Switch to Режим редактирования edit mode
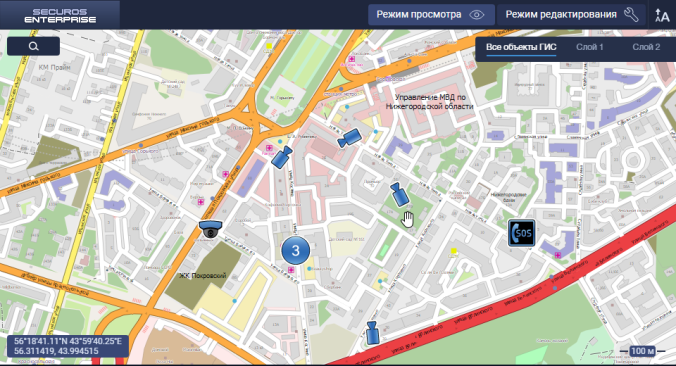This screenshot has height=366, width=676. pos(571,15)
